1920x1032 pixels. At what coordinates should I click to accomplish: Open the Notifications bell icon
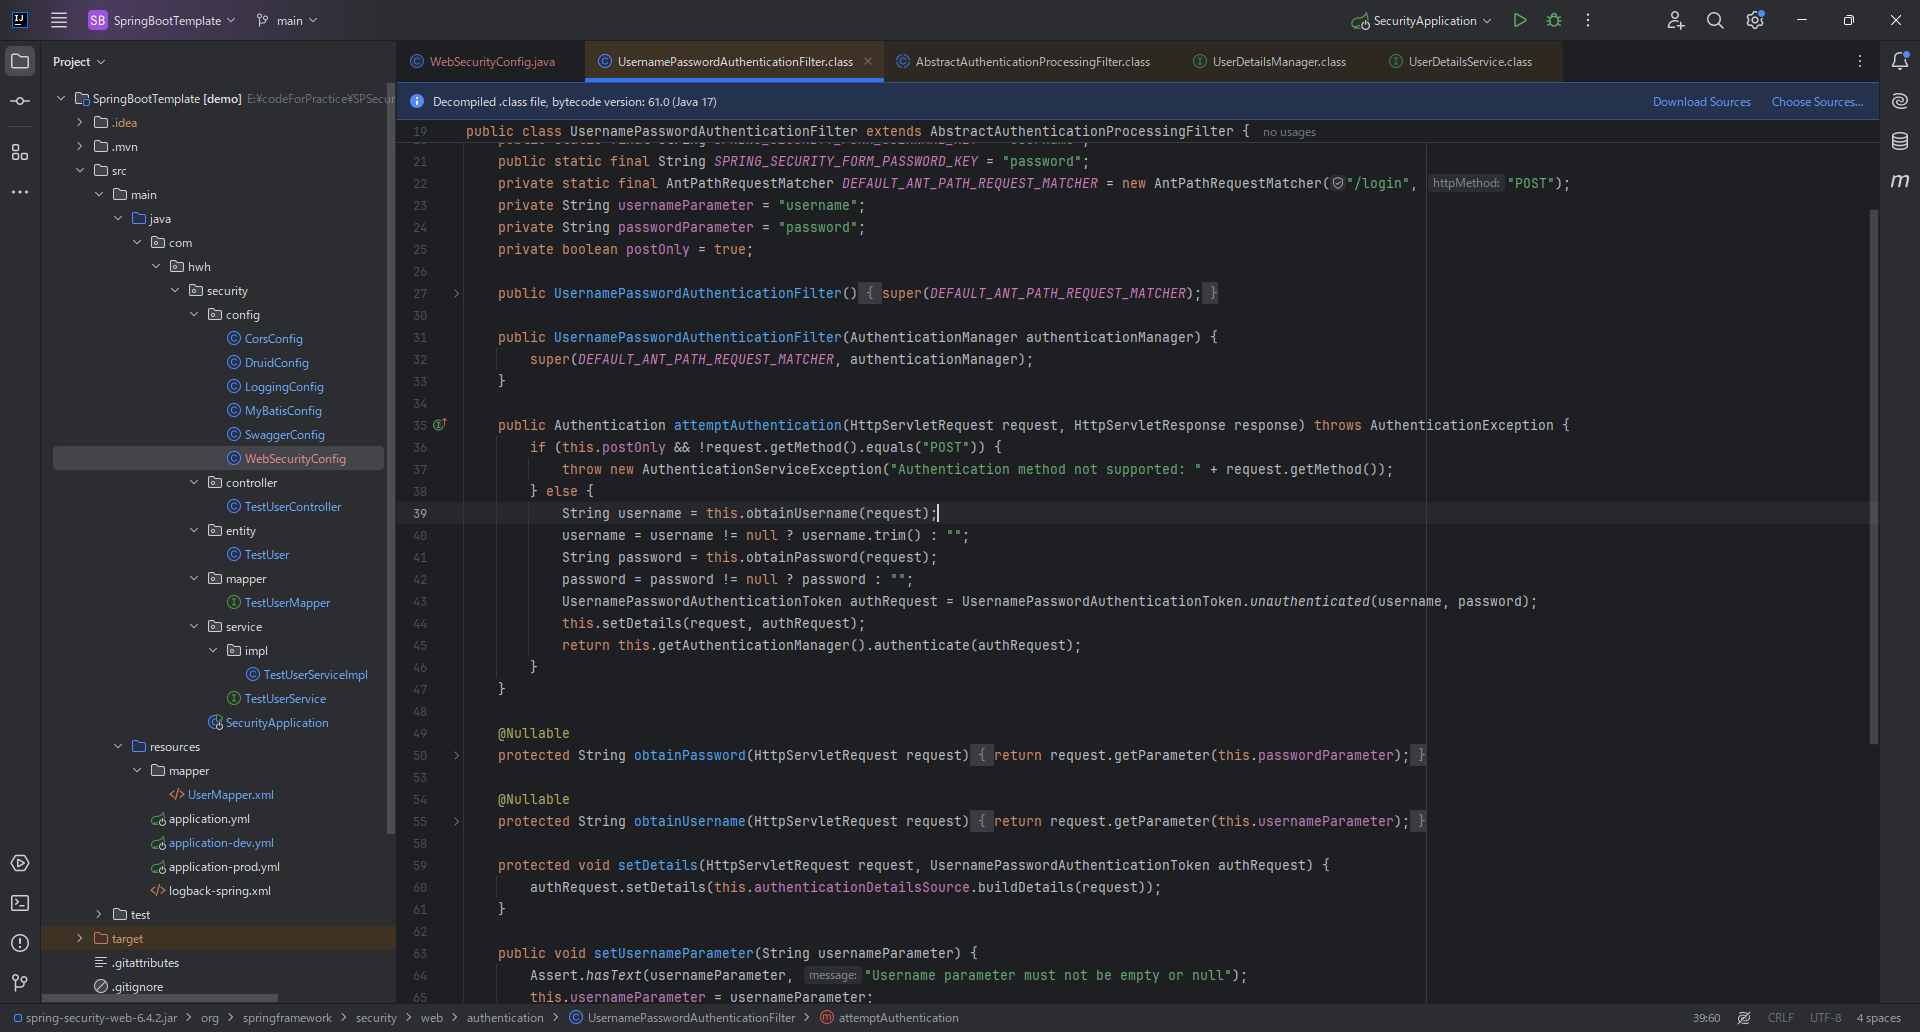coord(1900,61)
